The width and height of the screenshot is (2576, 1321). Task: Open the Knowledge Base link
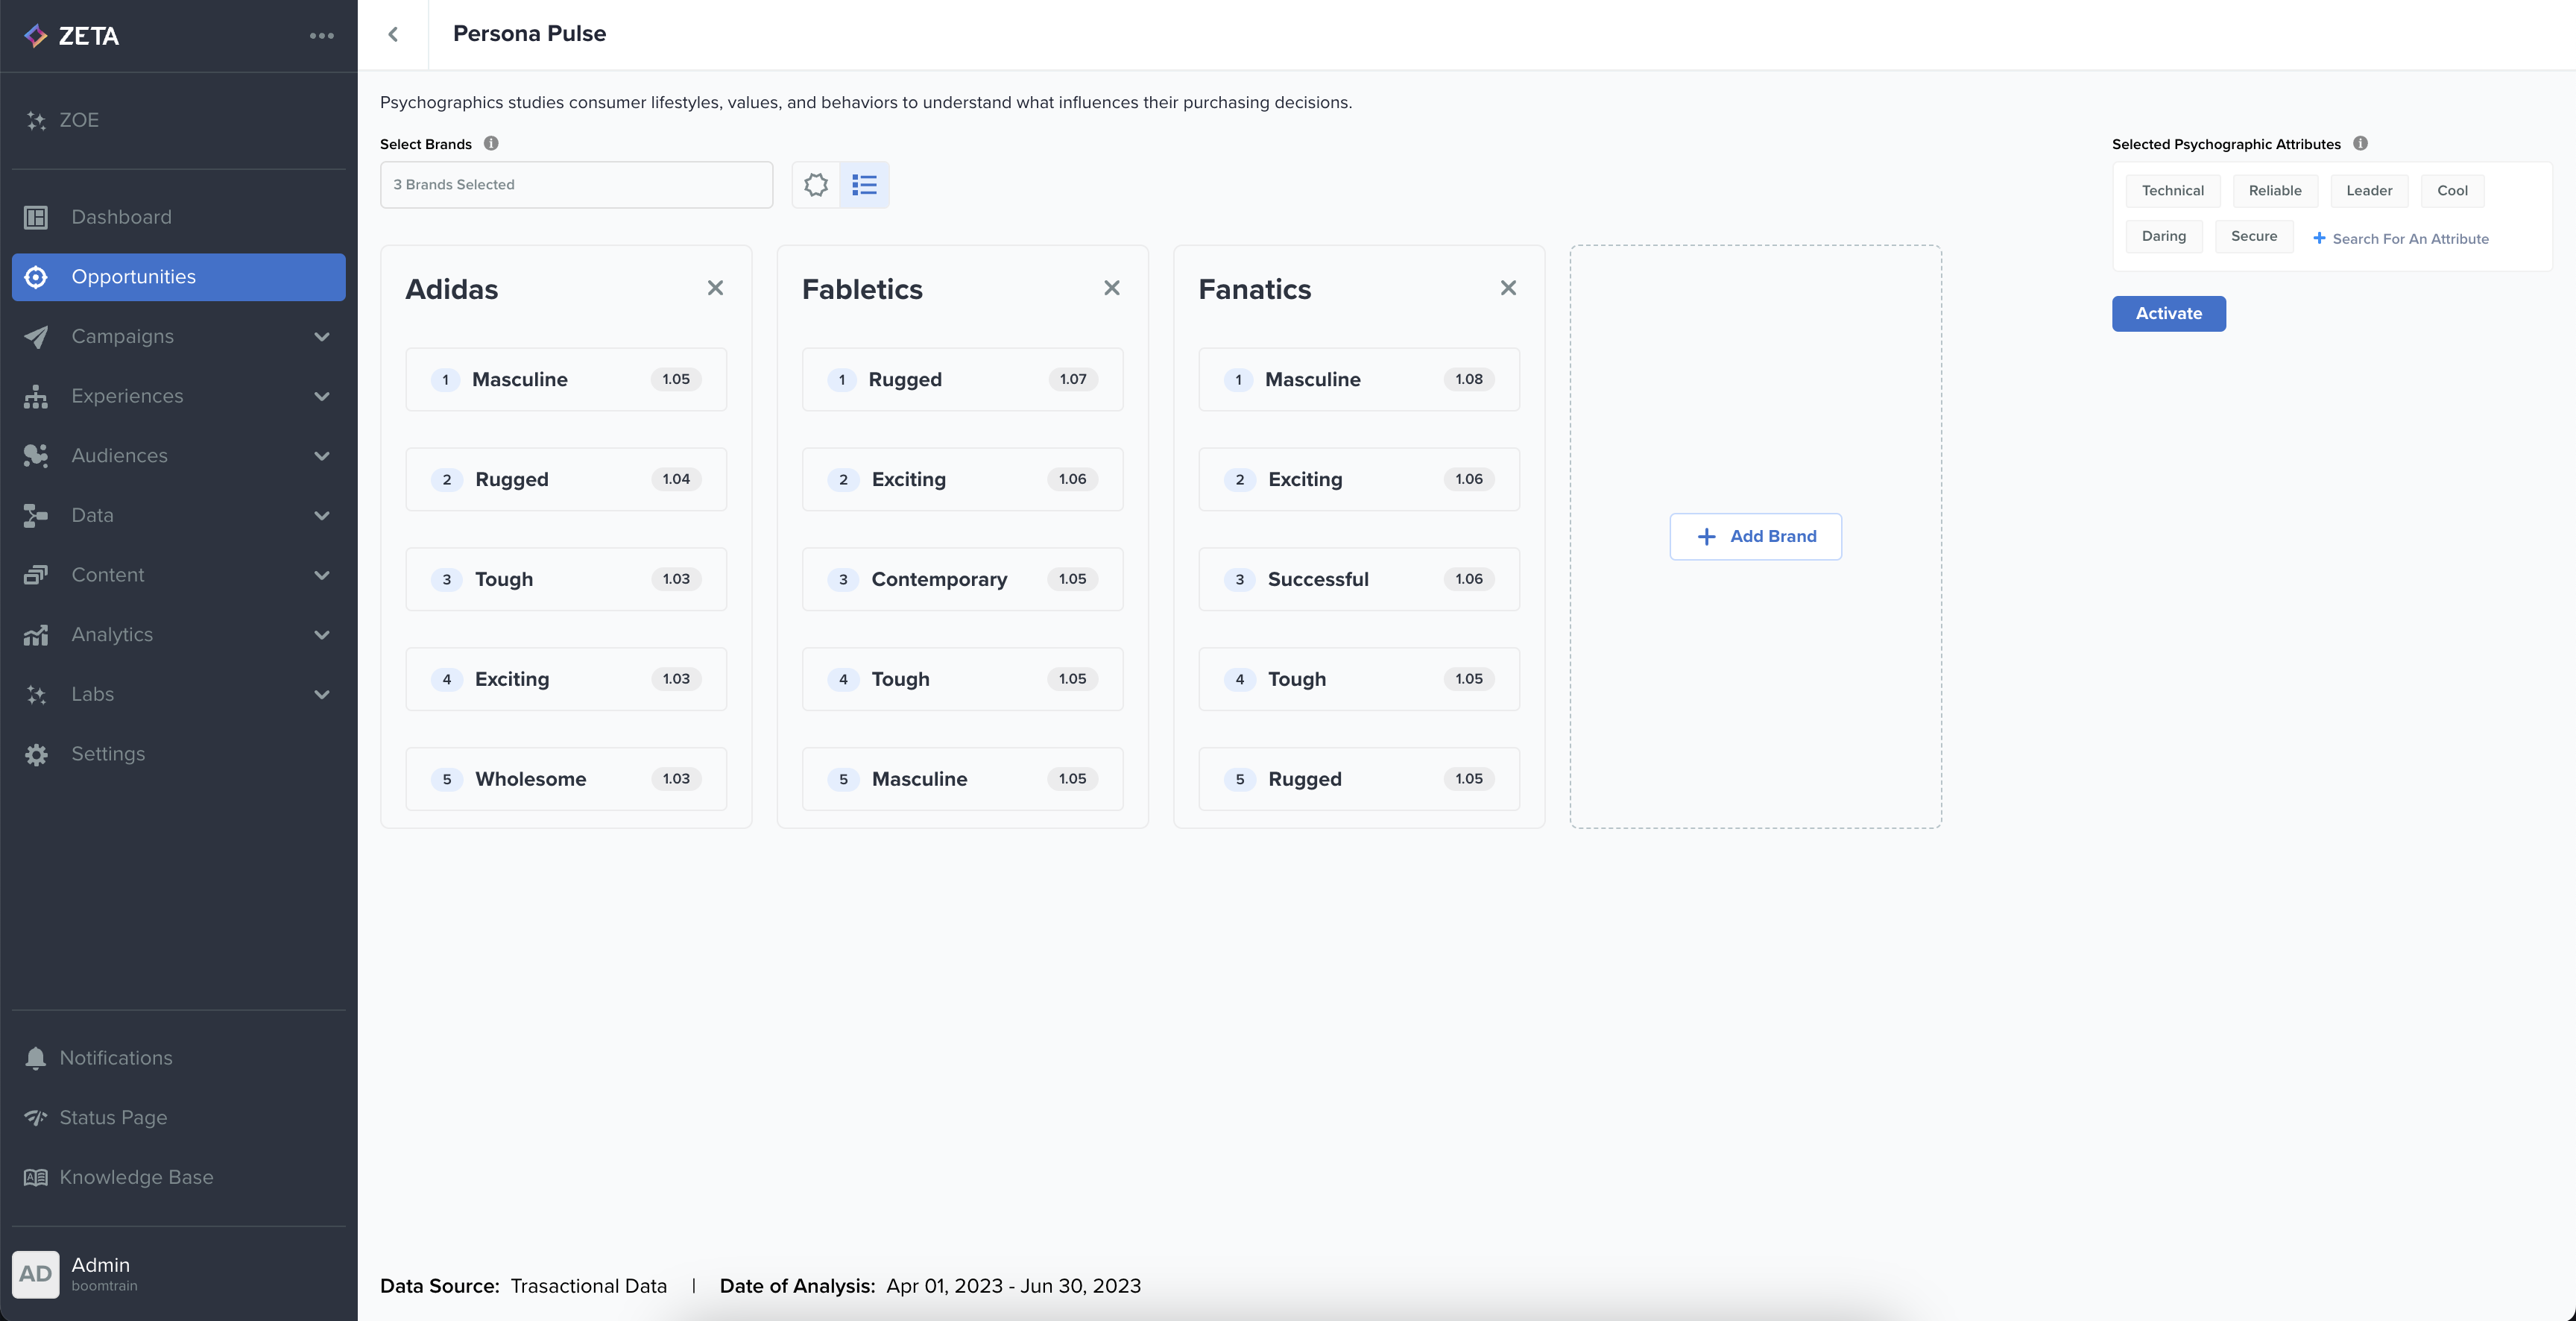(x=136, y=1177)
